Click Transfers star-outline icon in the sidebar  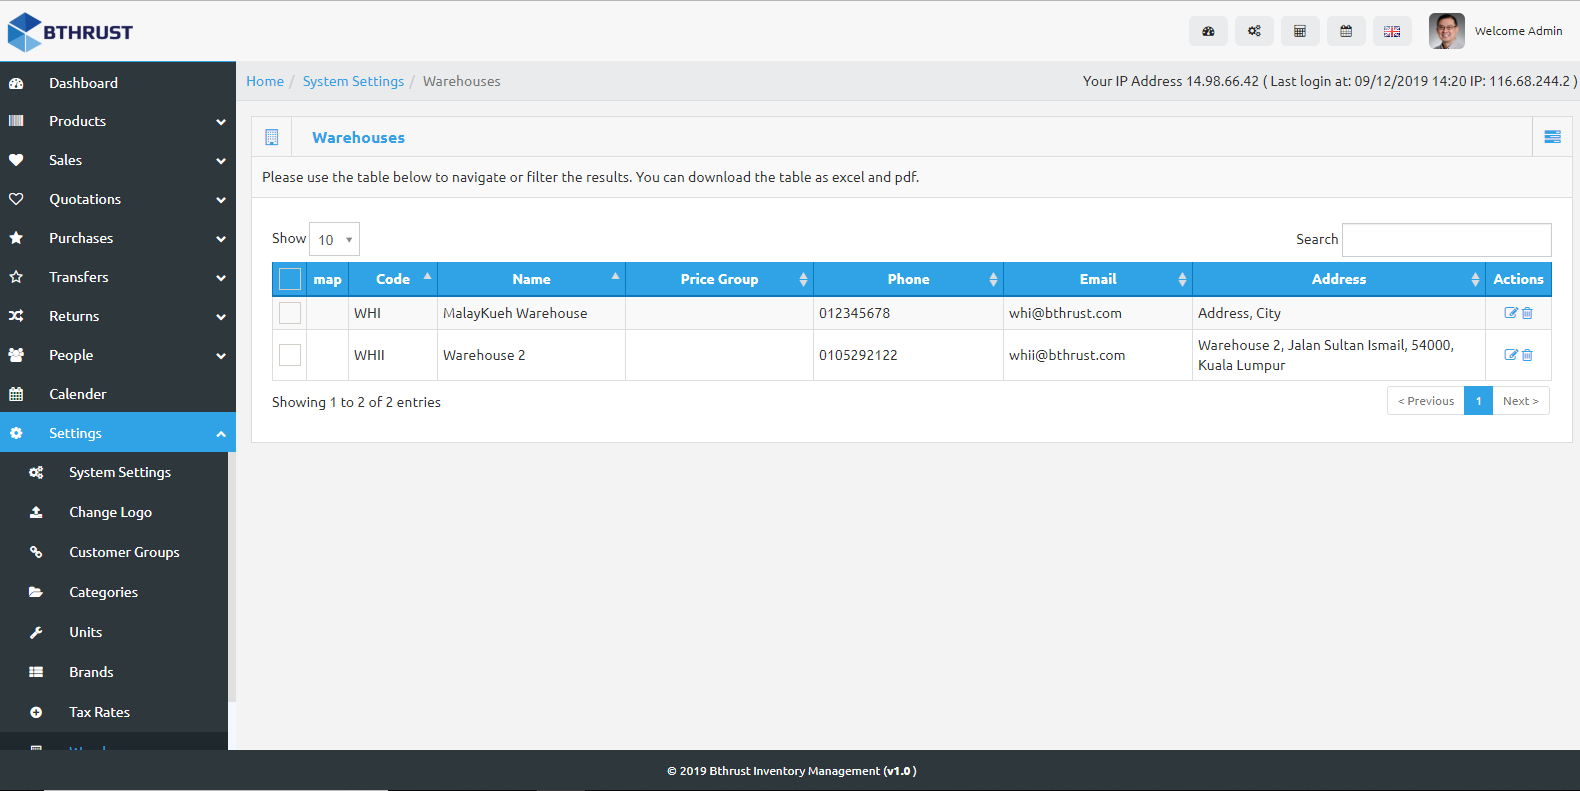tap(16, 277)
